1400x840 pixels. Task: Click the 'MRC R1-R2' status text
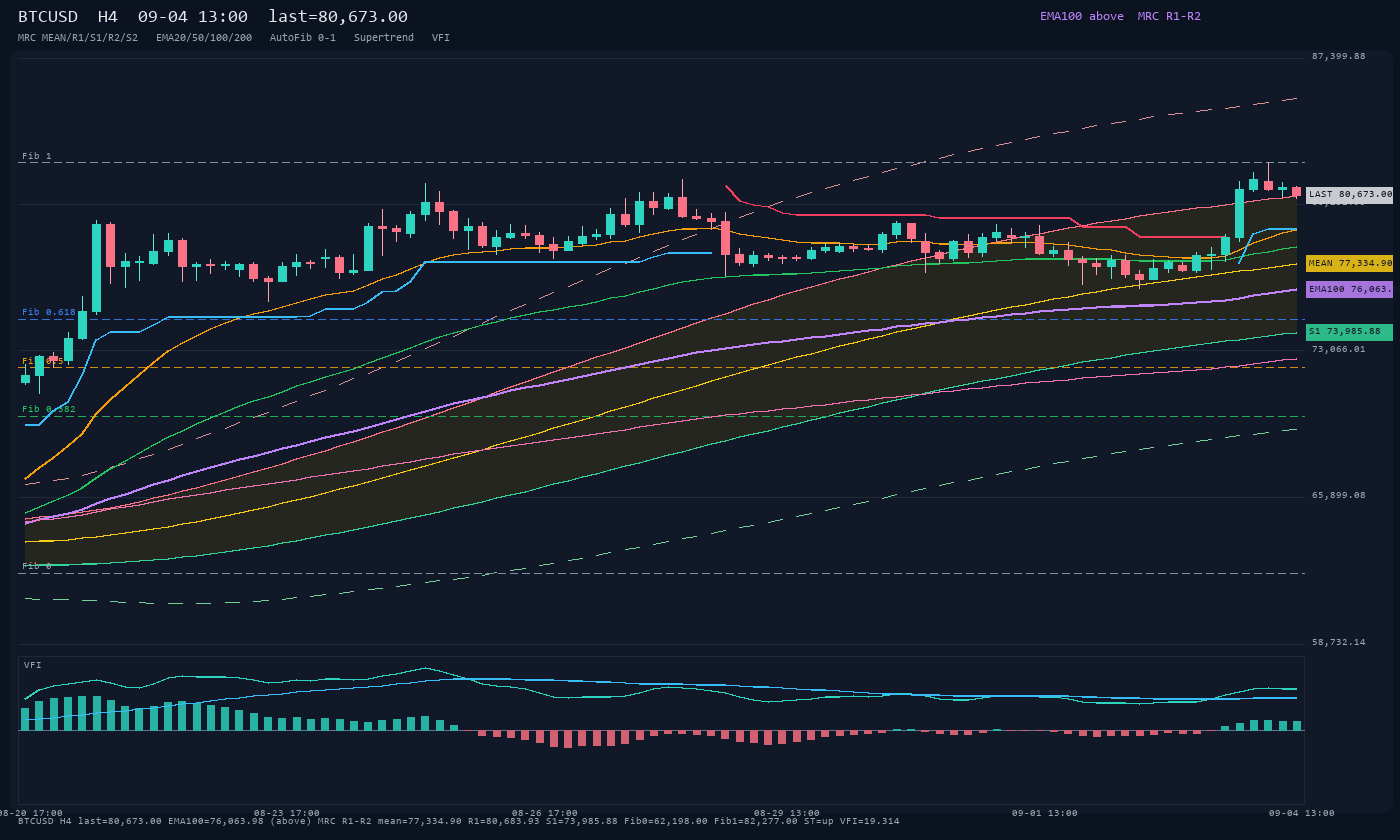(1169, 16)
